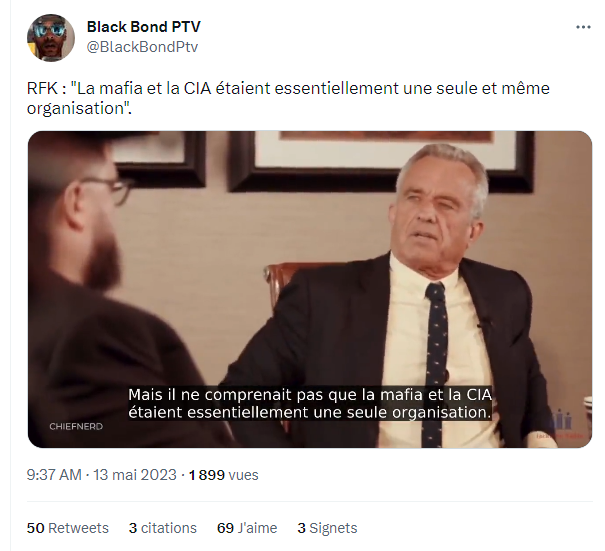Show the list of 50 Retweets
This screenshot has width=605, height=551.
[x=68, y=528]
